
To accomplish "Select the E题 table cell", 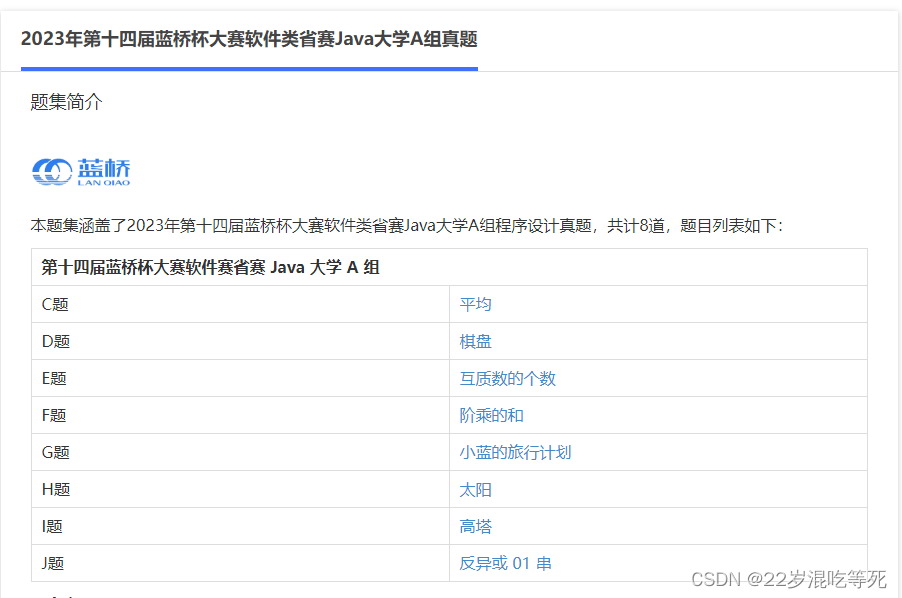I will [x=240, y=378].
